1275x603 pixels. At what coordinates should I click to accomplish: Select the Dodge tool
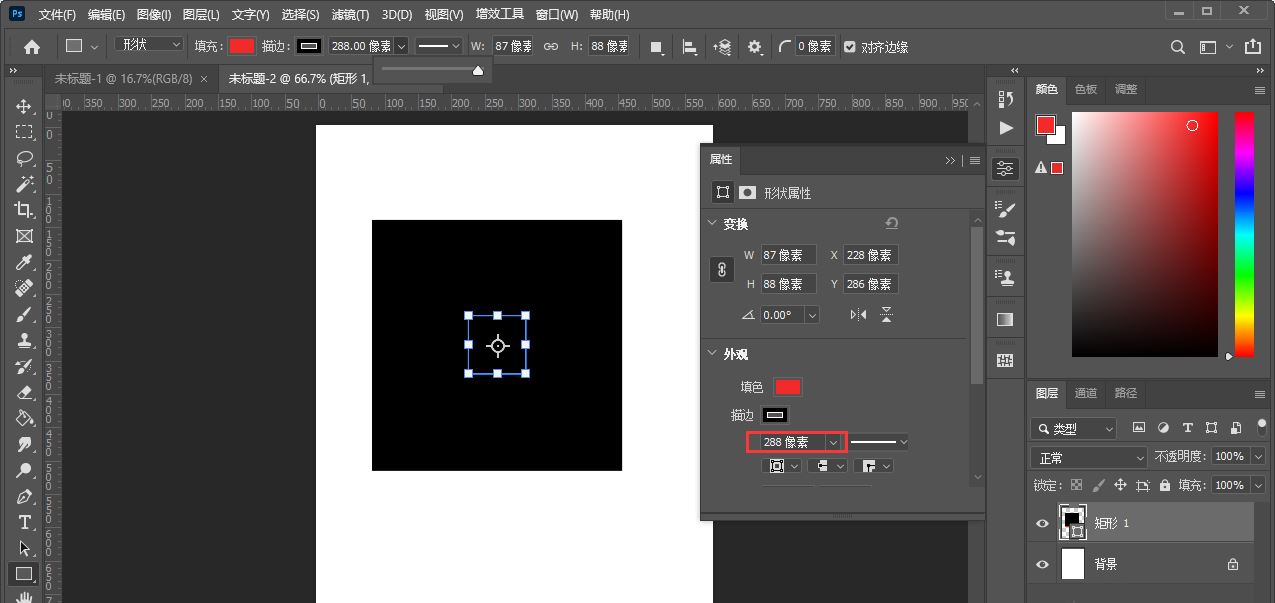click(24, 470)
